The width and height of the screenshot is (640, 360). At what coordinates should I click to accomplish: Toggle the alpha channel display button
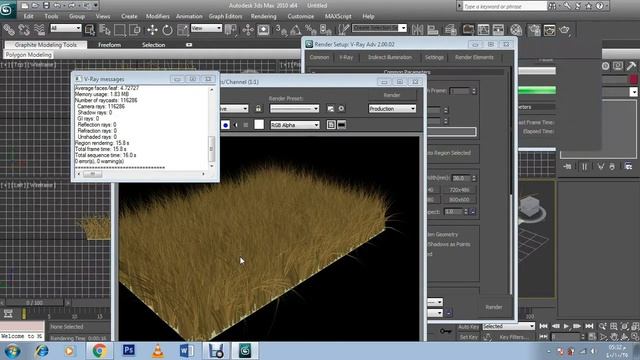(x=236, y=125)
